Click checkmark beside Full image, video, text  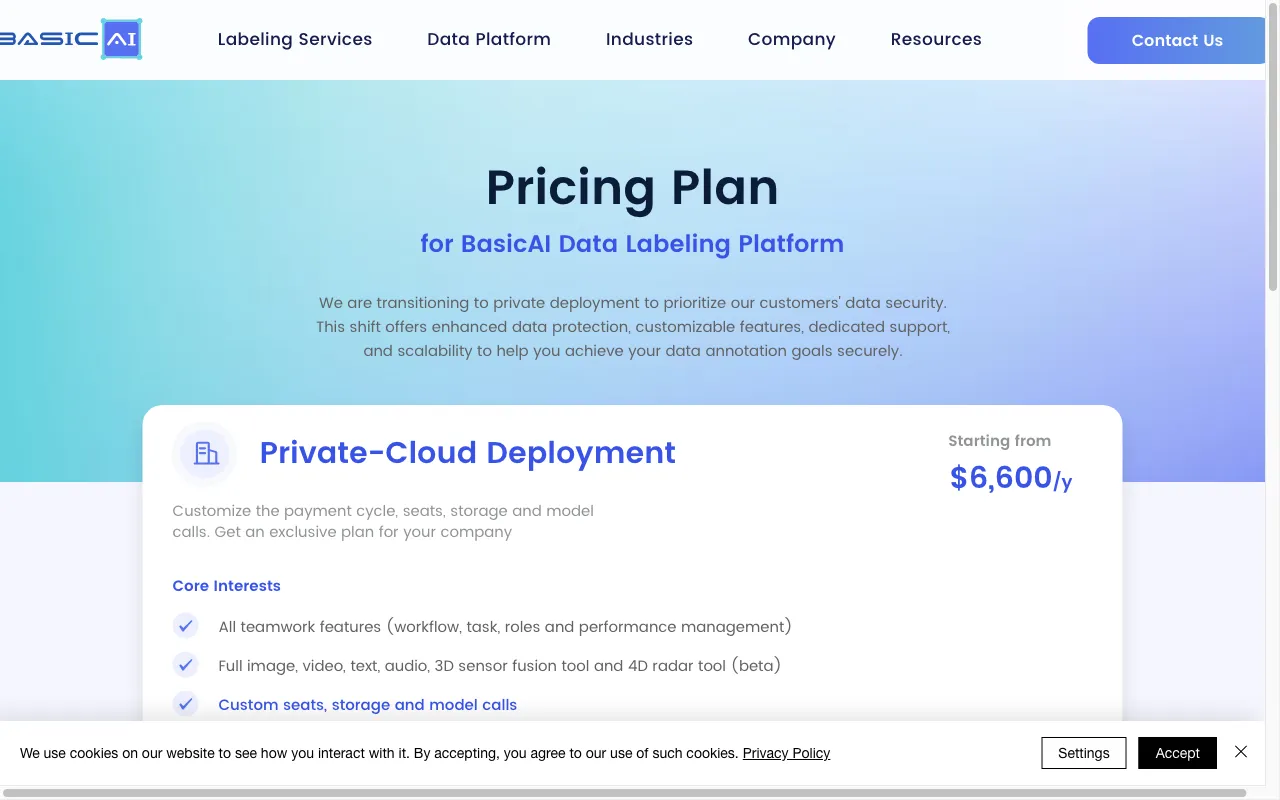(x=185, y=665)
